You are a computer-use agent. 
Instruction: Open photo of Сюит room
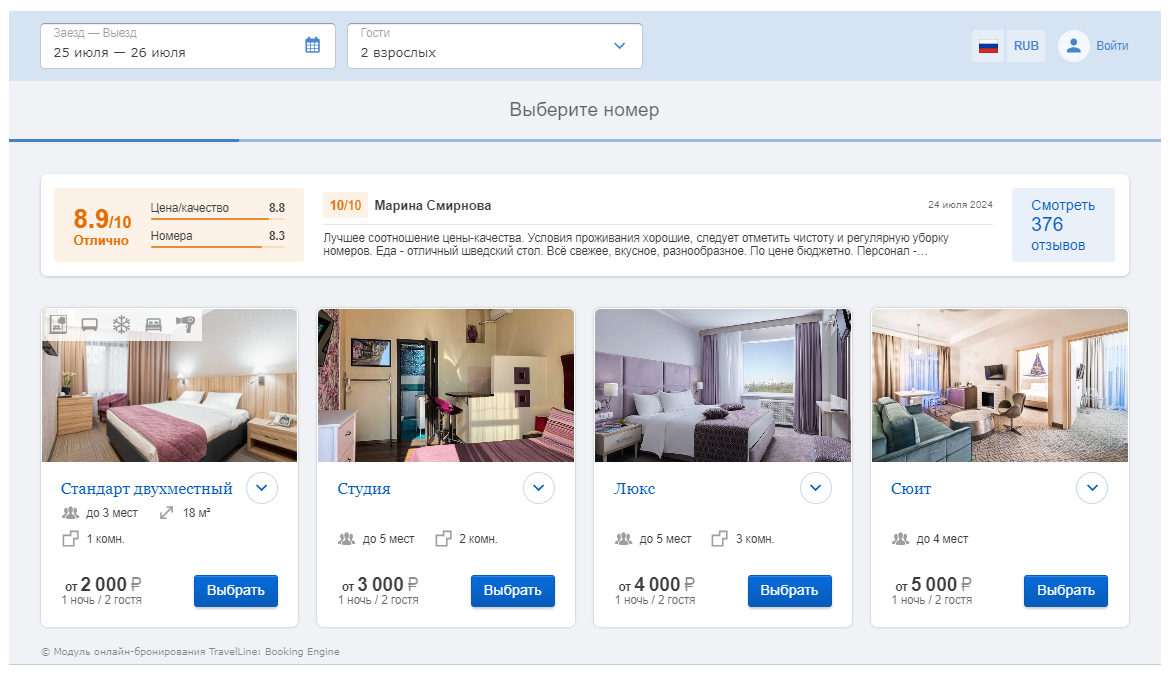[x=1000, y=385]
